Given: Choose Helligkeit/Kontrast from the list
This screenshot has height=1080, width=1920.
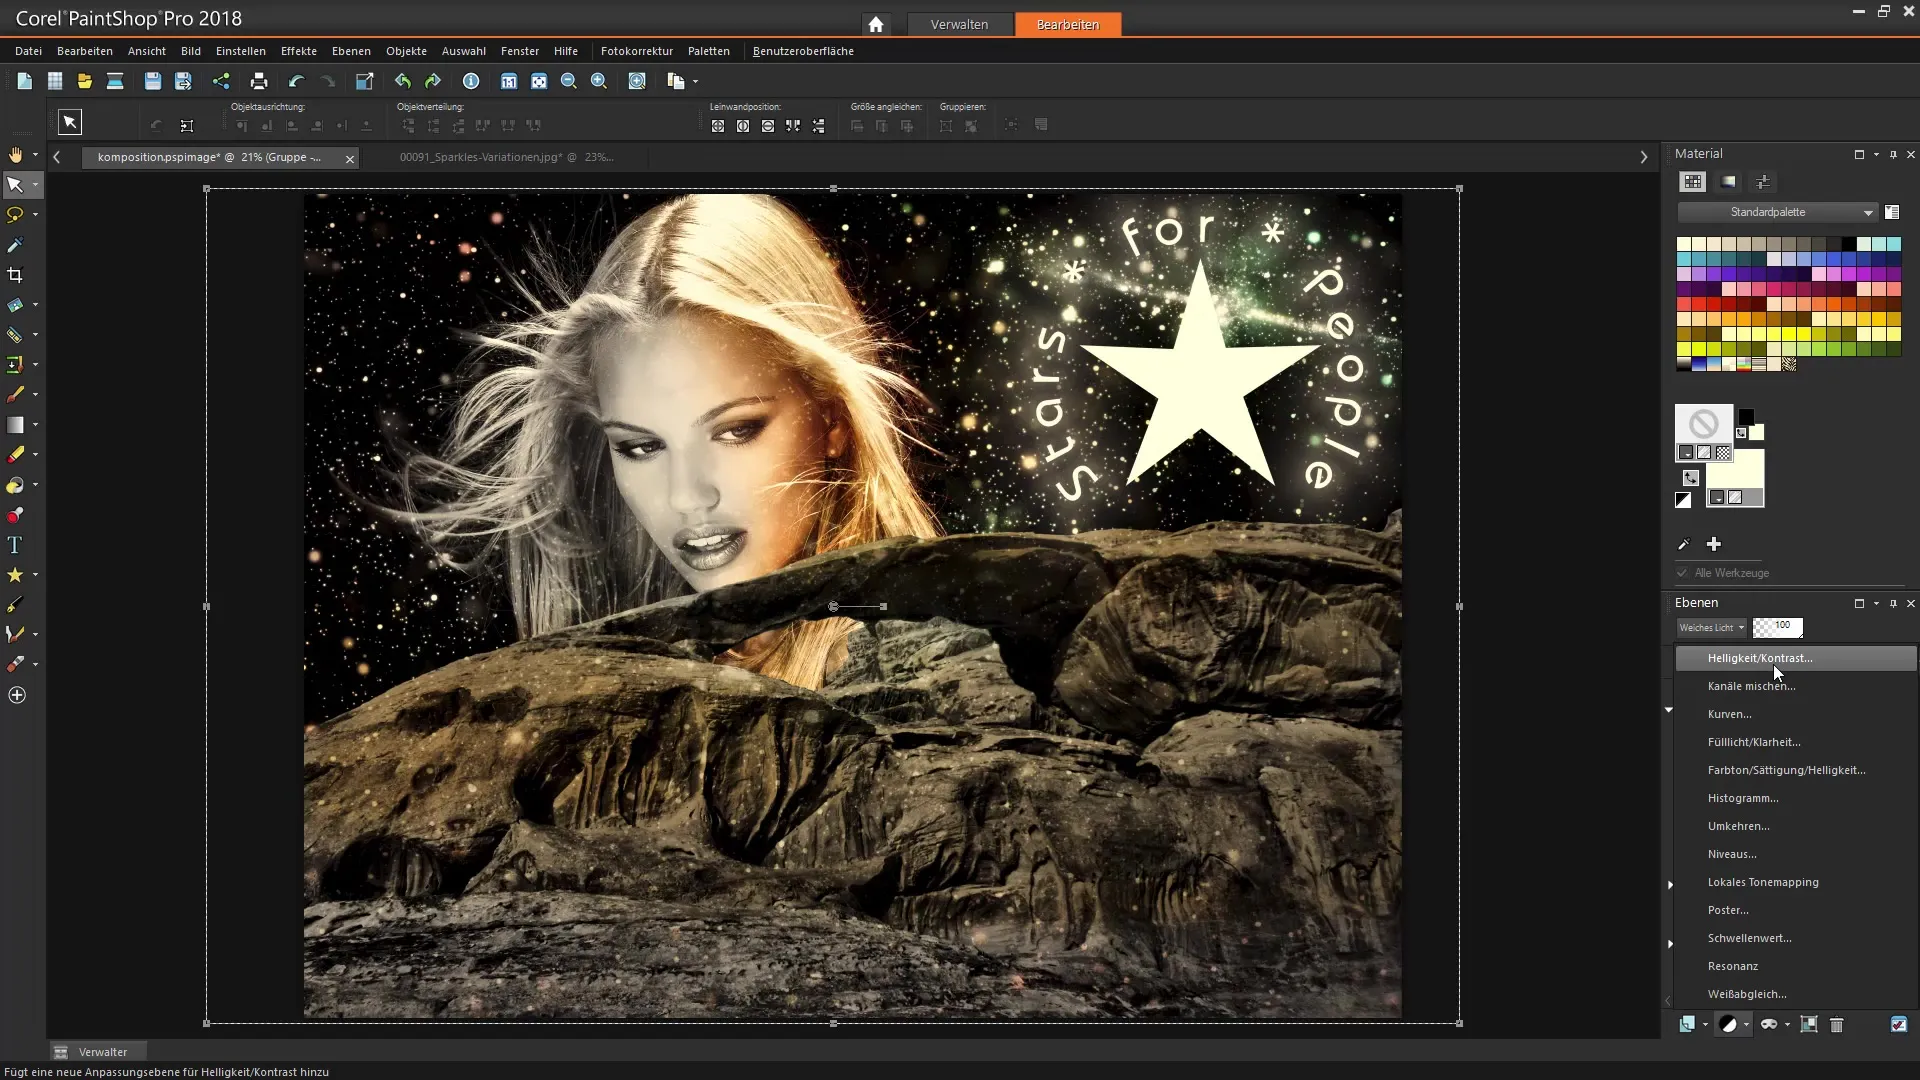Looking at the screenshot, I should [1796, 658].
